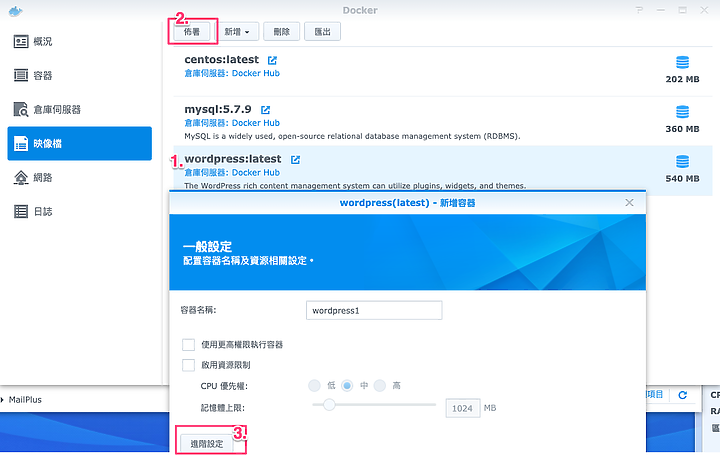Open external link icon for wordpress:latest
This screenshot has height=455, width=720.
[x=295, y=159]
